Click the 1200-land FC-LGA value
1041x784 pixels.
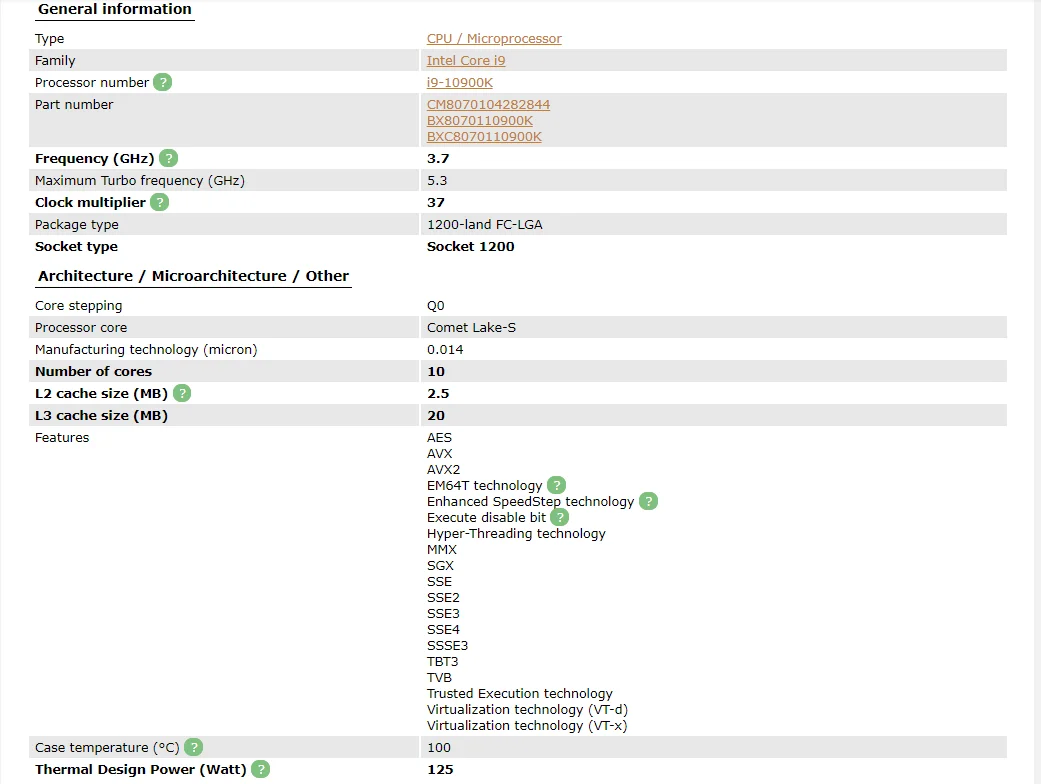[485, 224]
